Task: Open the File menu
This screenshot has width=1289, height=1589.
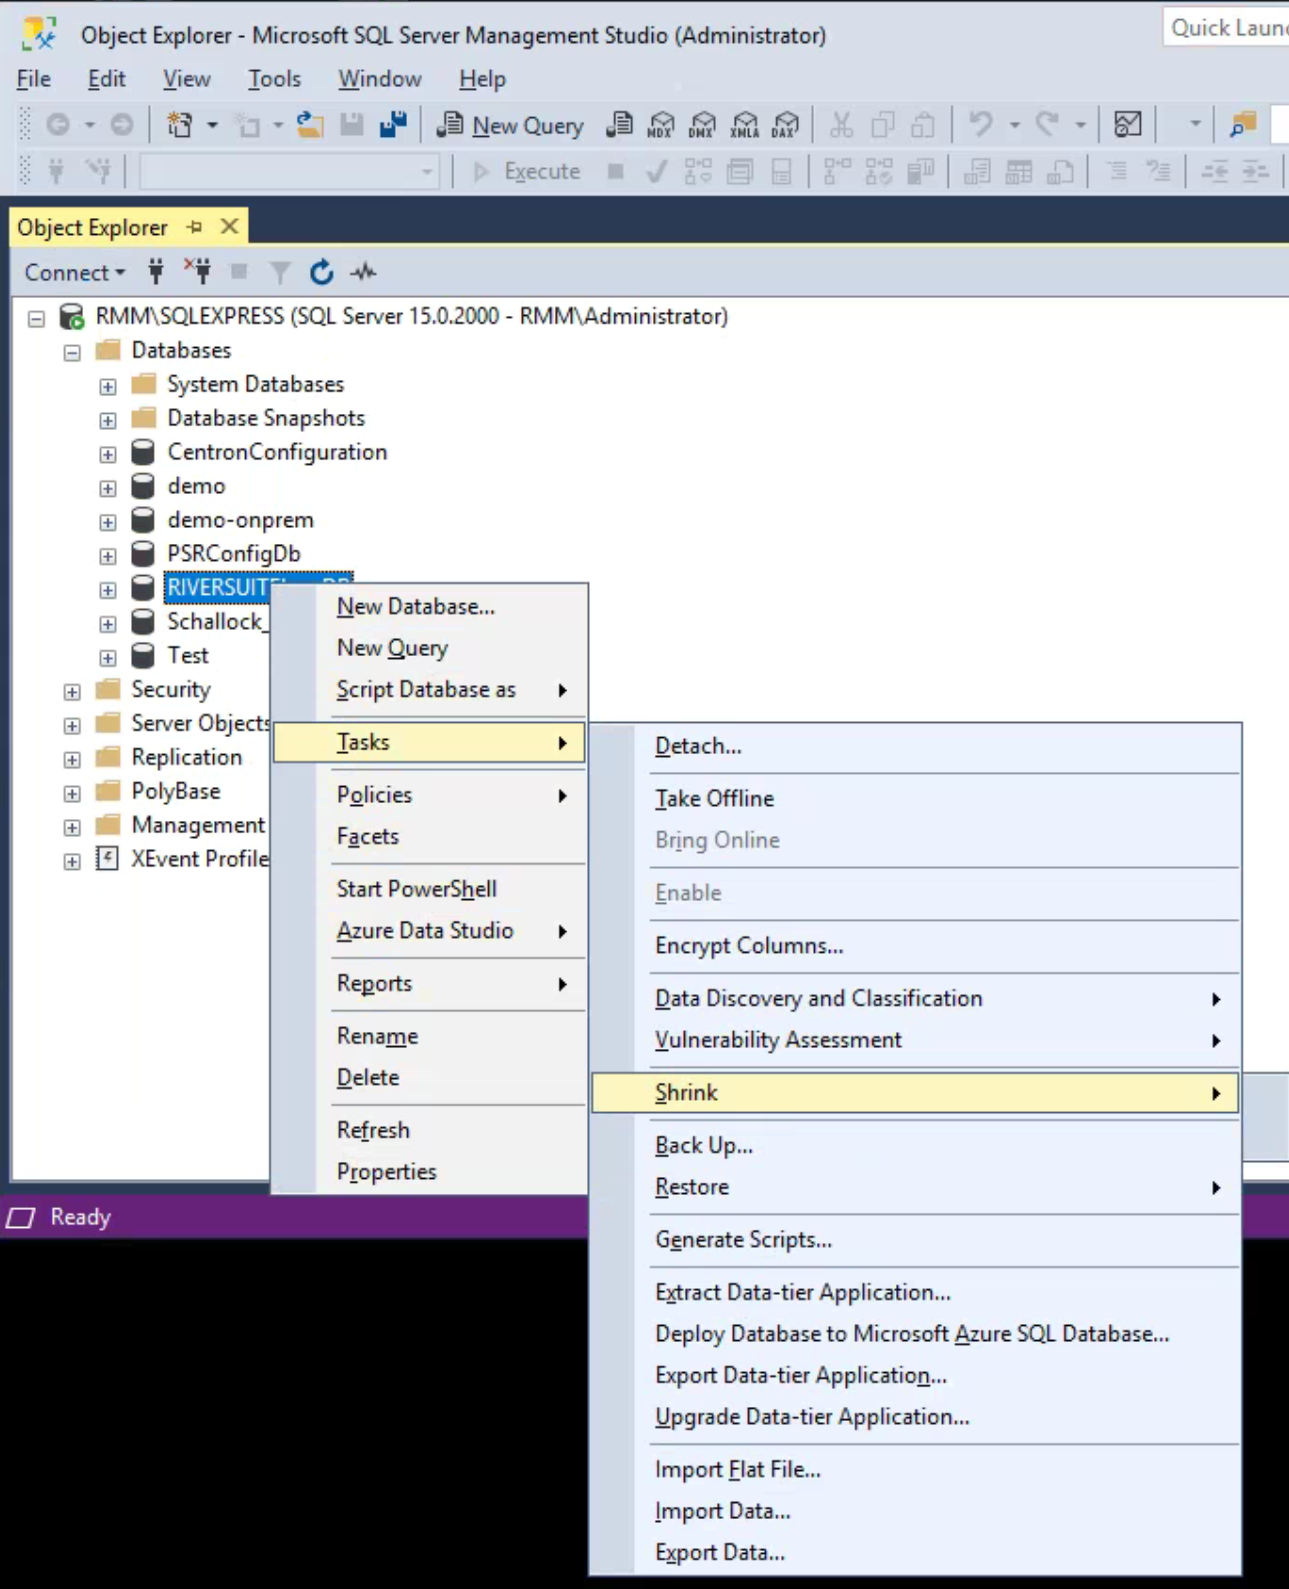Action: 34,78
